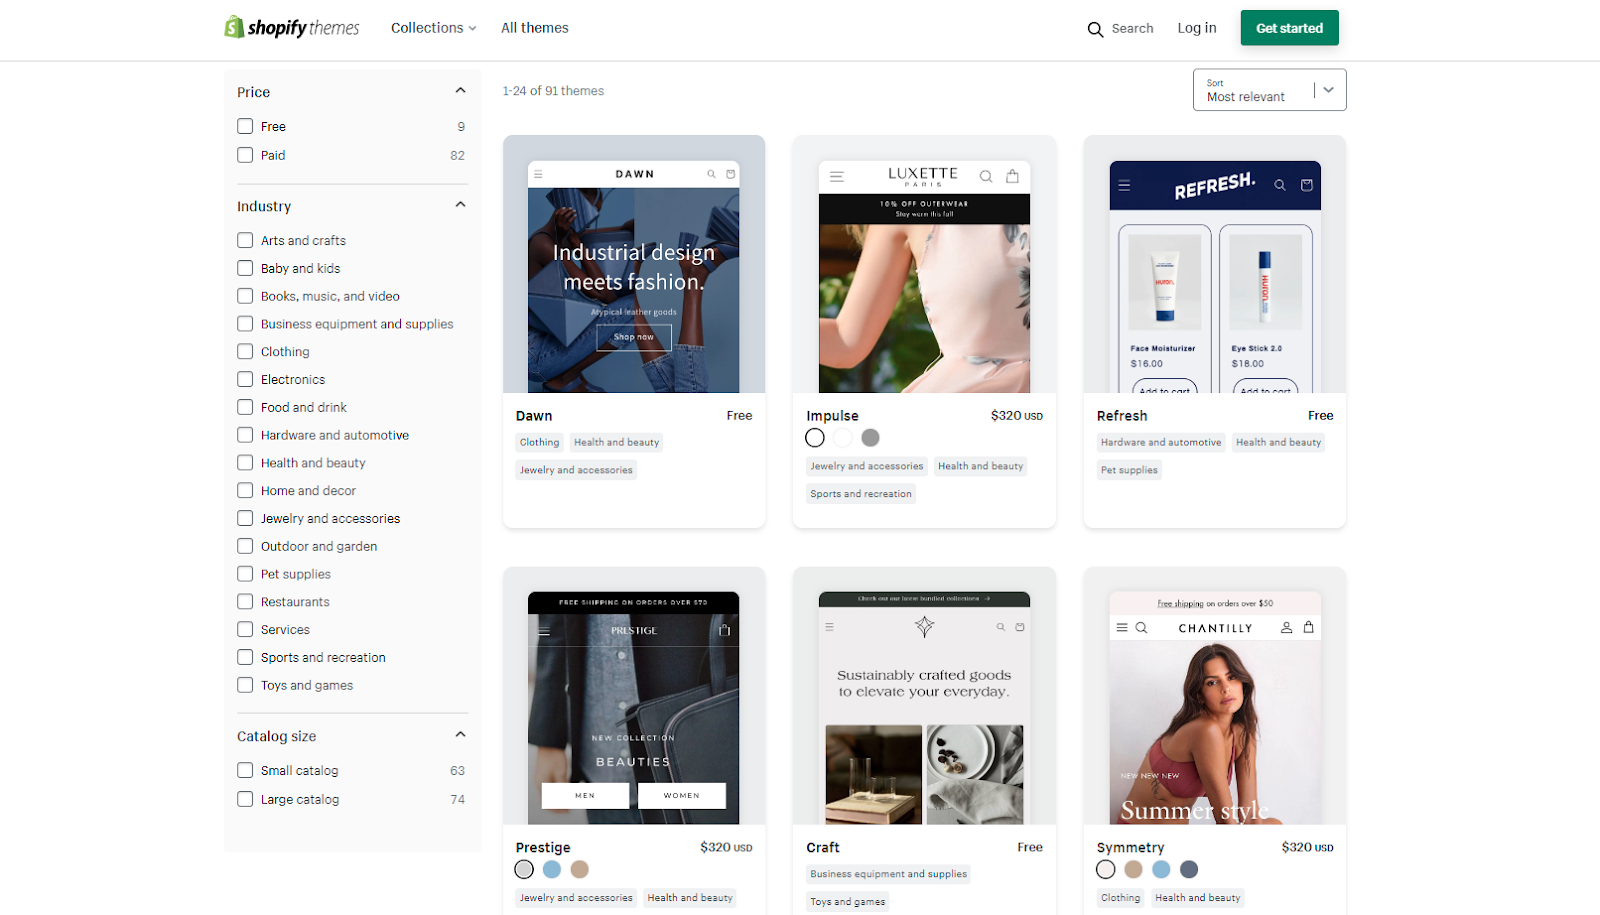Open the Sort dropdown set to Most relevant

point(1268,89)
